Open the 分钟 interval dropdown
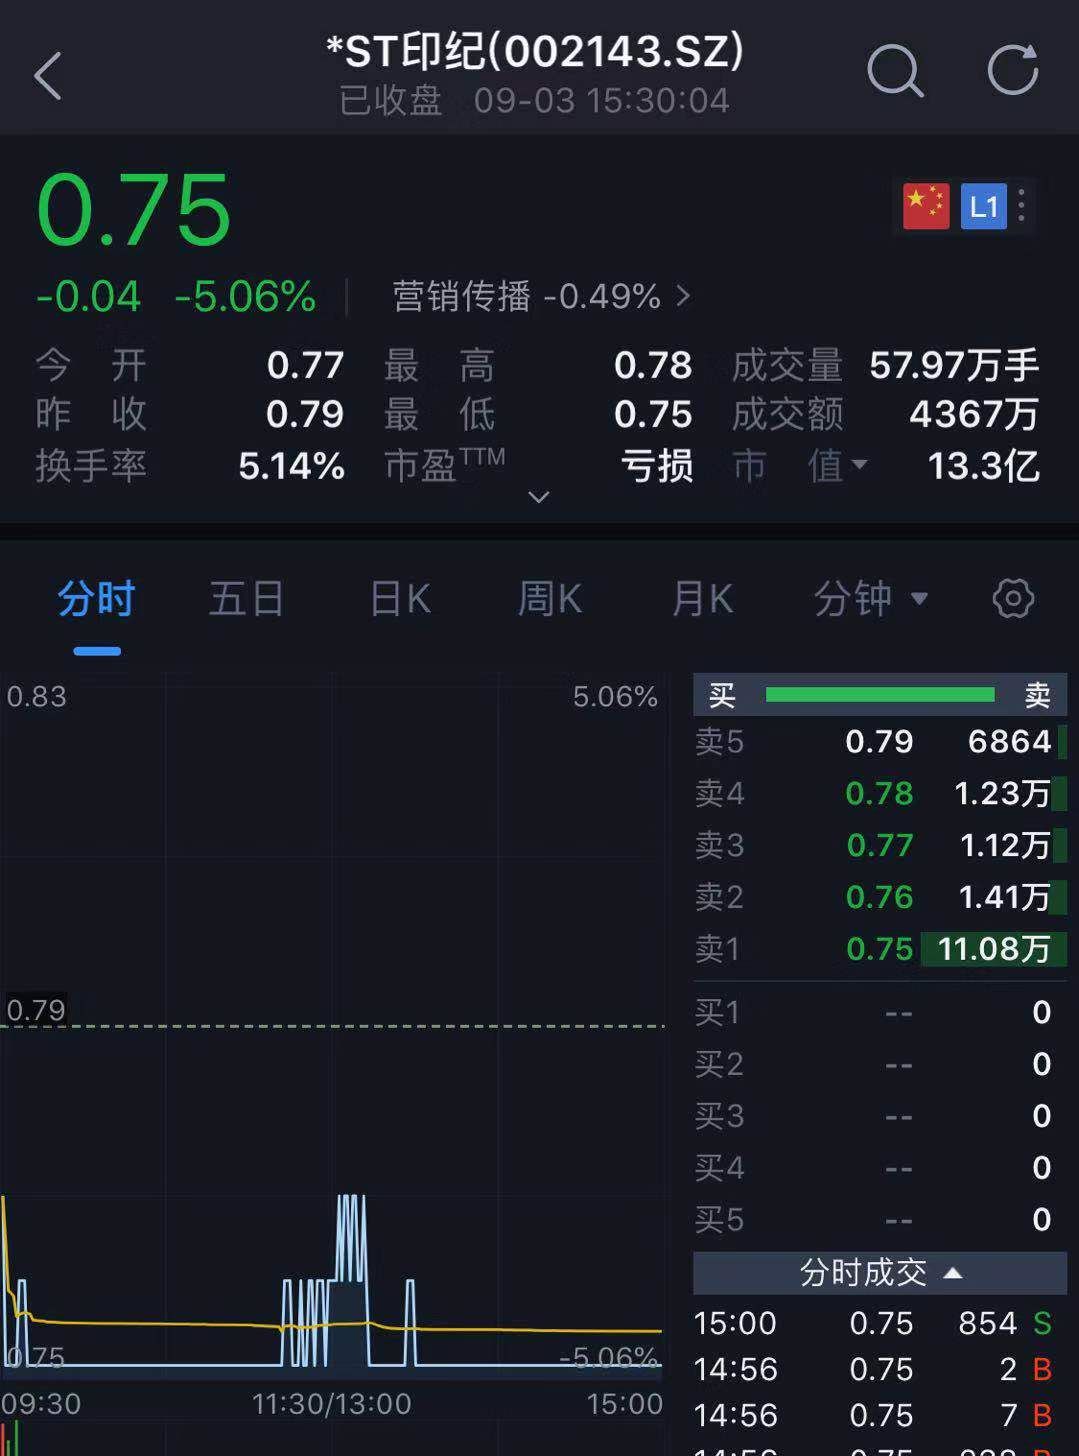The height and width of the screenshot is (1456, 1079). 871,599
